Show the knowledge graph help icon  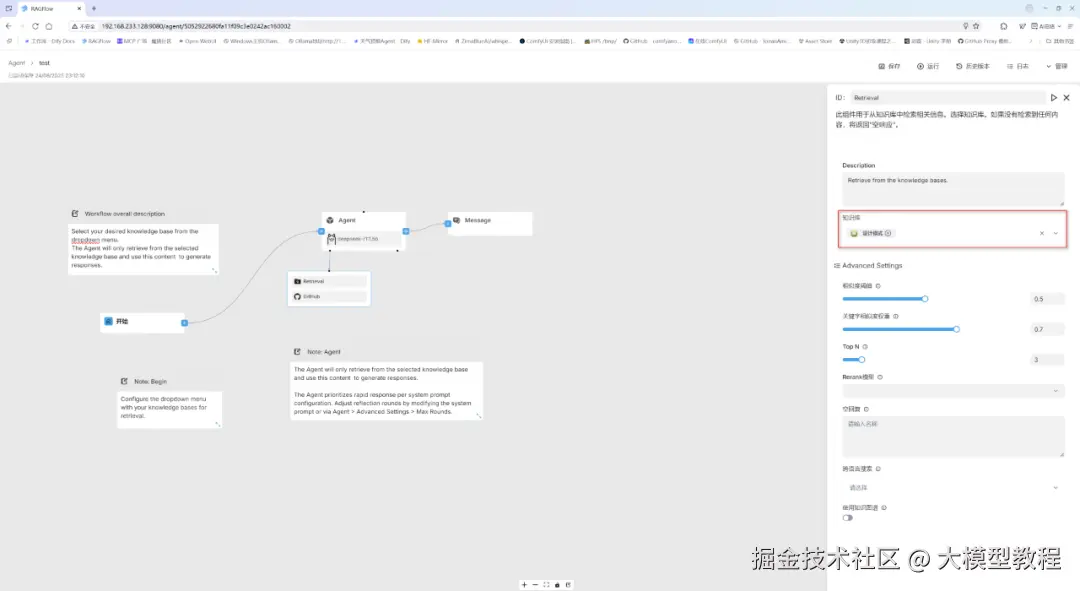[x=884, y=508]
